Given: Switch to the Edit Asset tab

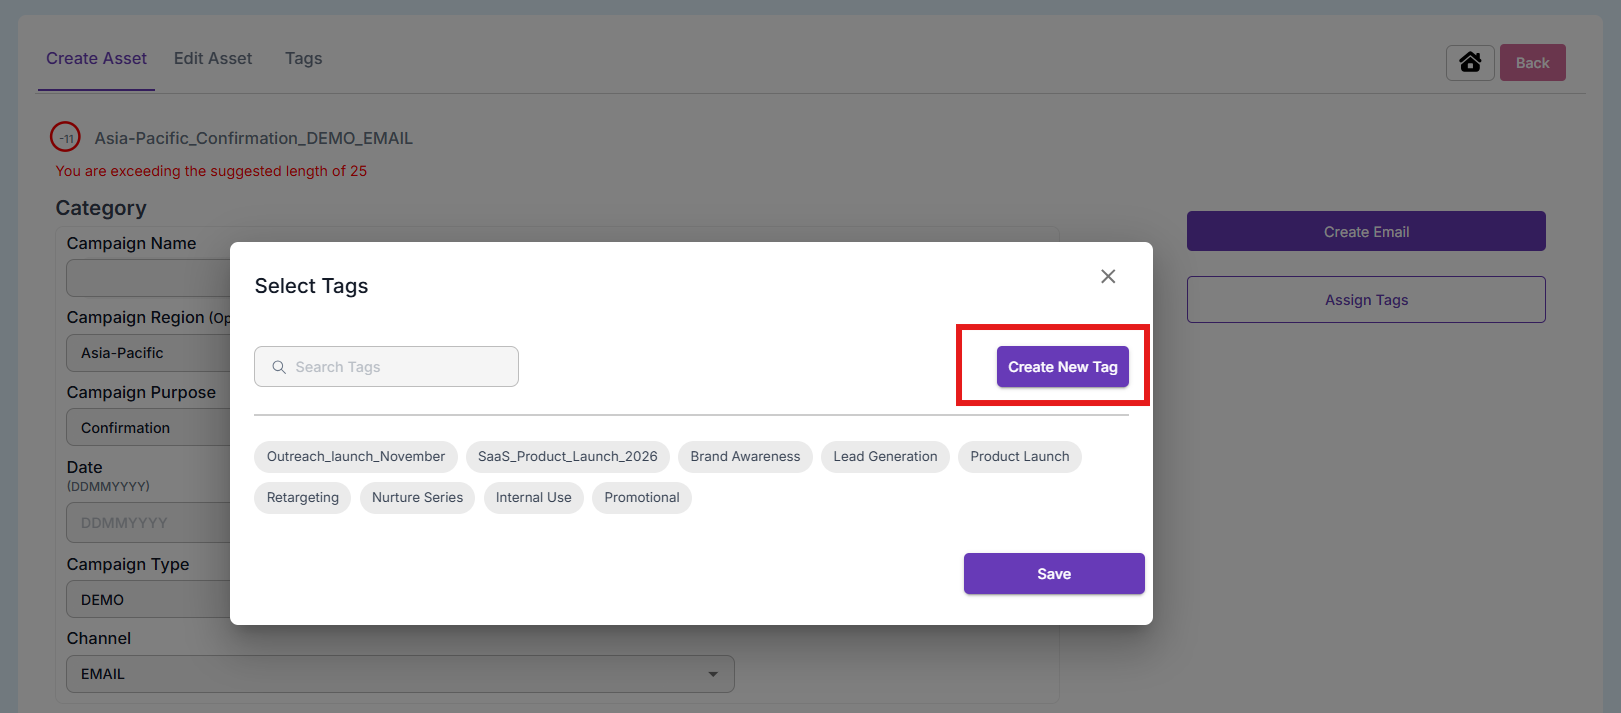Looking at the screenshot, I should [x=213, y=59].
